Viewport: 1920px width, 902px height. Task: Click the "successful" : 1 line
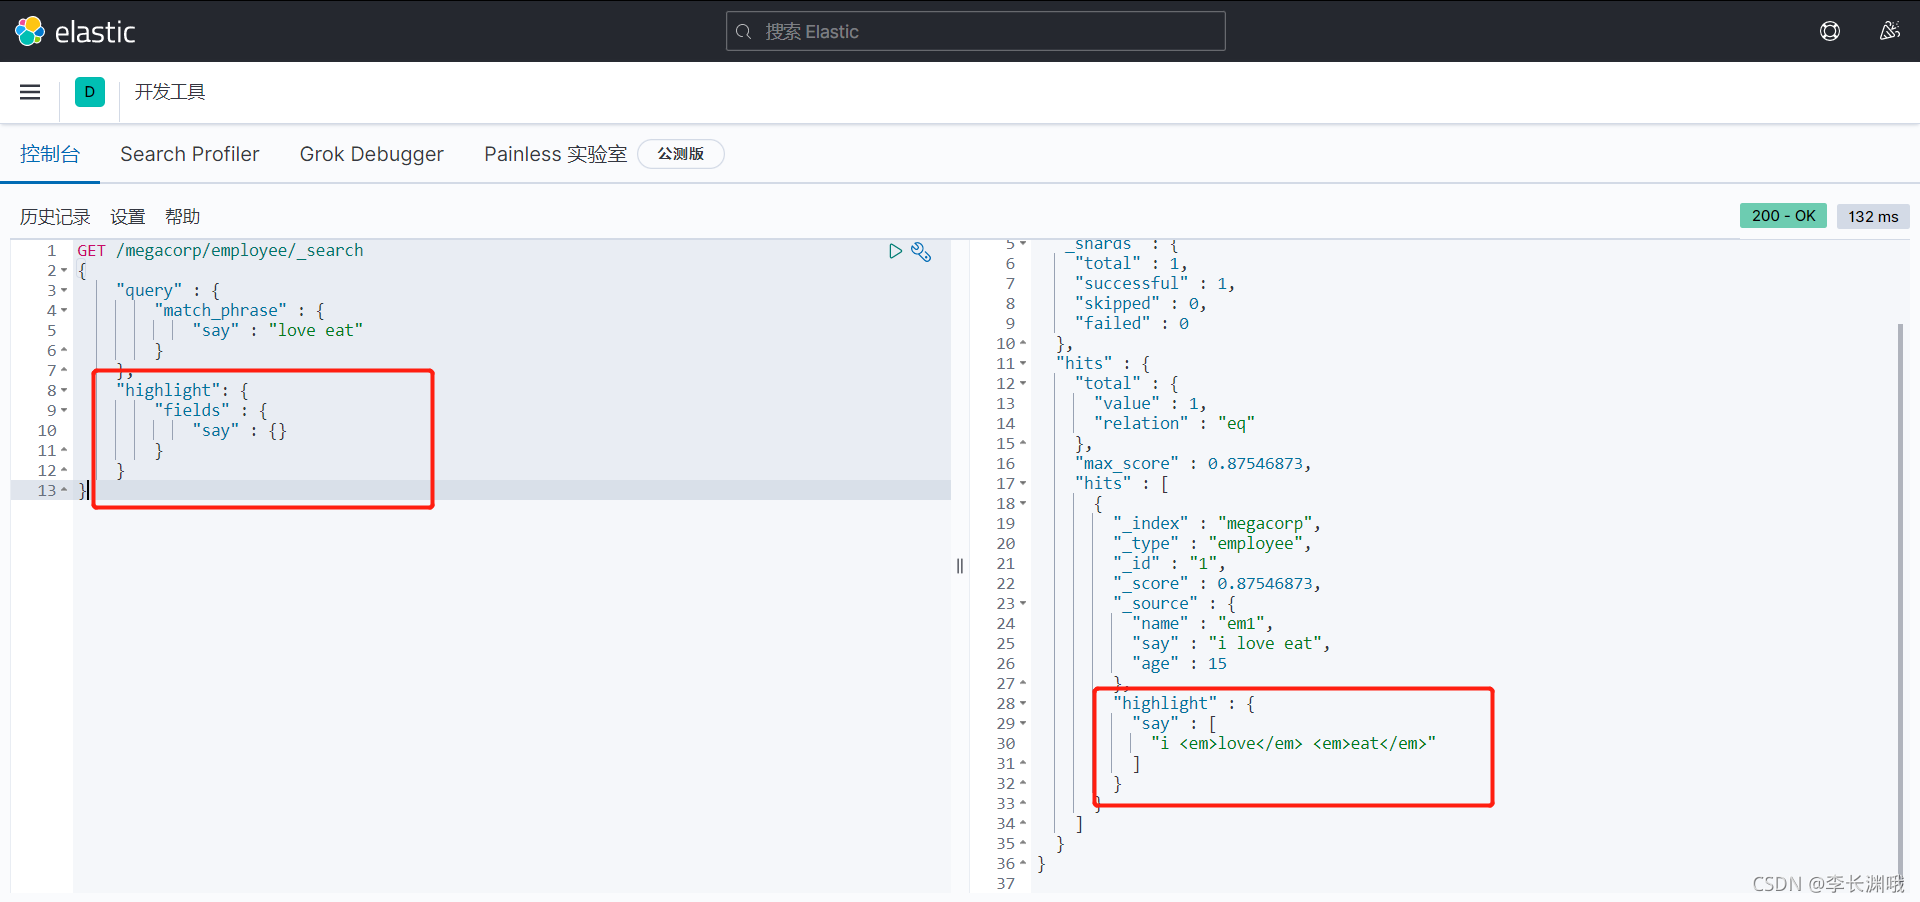(x=1155, y=284)
